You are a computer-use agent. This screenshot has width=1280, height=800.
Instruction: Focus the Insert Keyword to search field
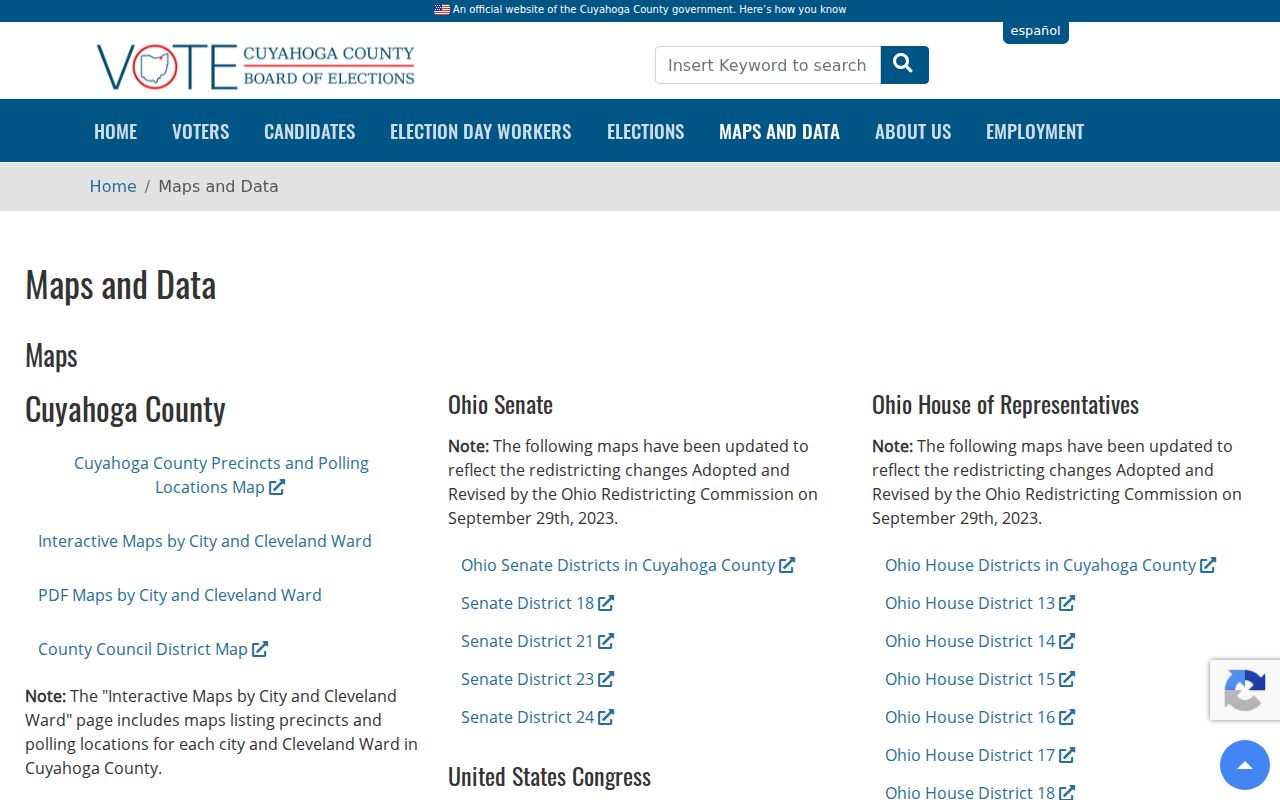coord(768,65)
